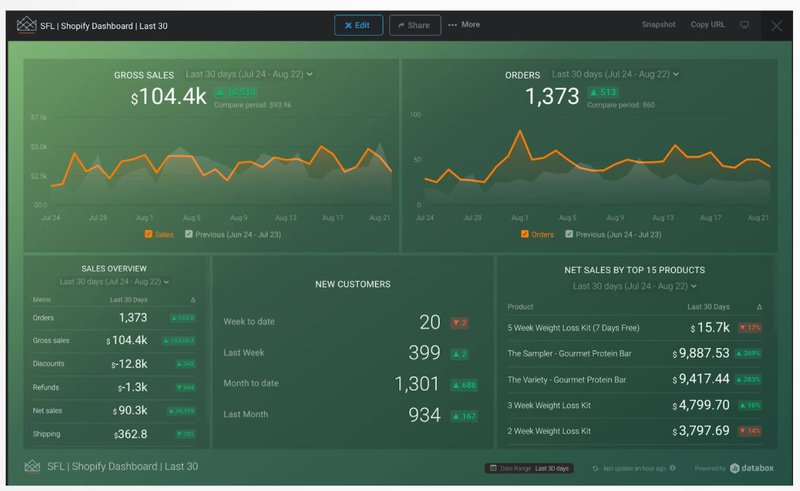Click the Powered by databox link

pyautogui.click(x=734, y=468)
